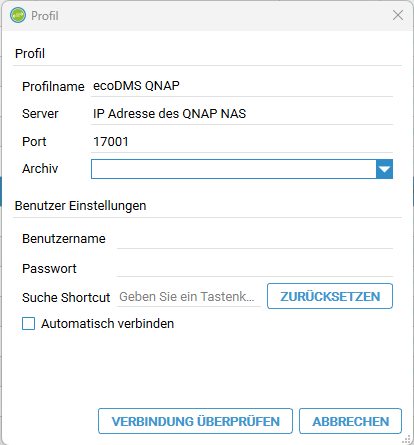Cancel with the ABBRECHEN button

[x=350, y=421]
